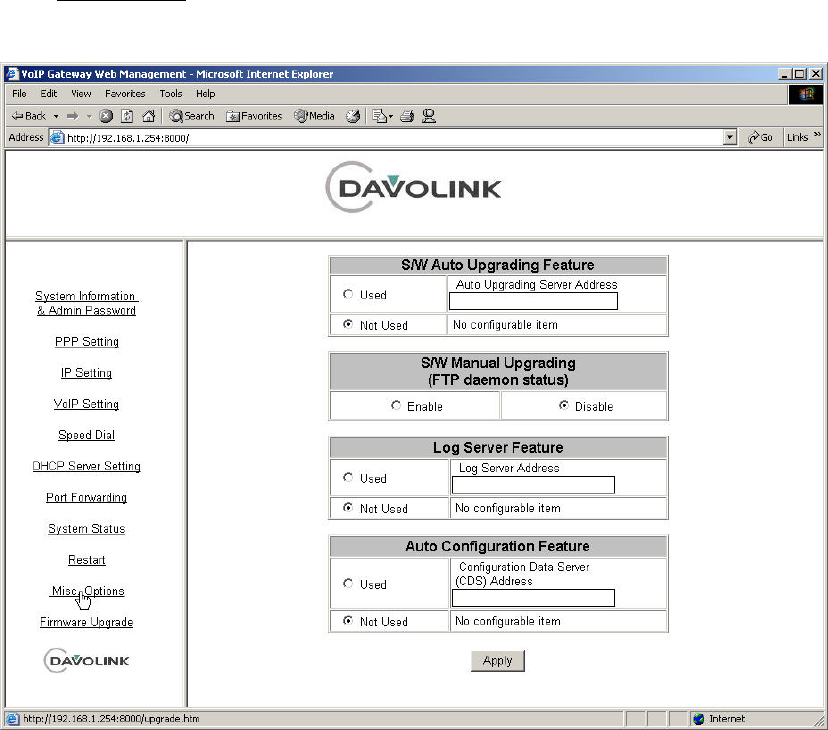Click the Refresh page icon
This screenshot has width=828, height=730.
pyautogui.click(x=127, y=116)
